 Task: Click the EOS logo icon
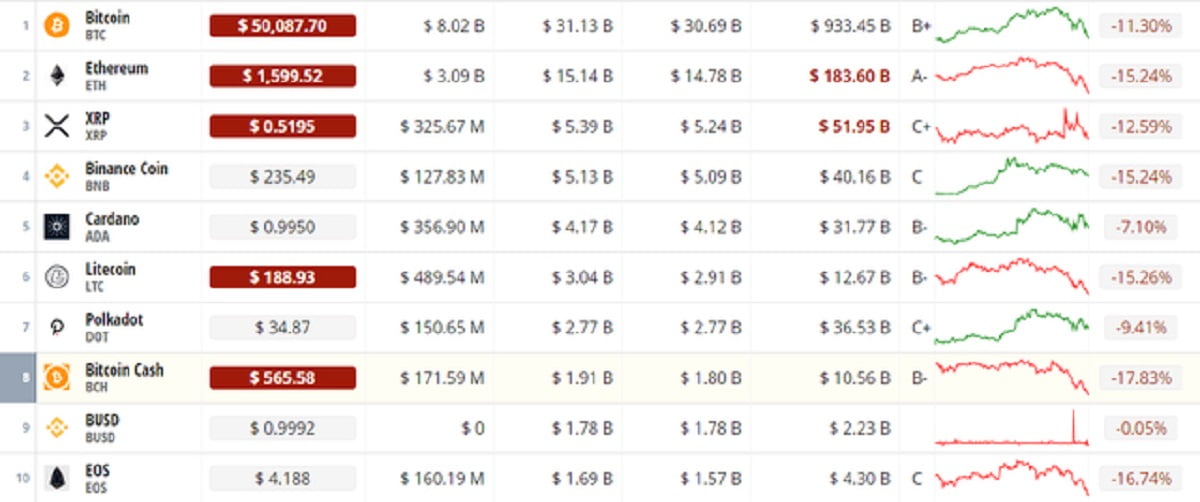[x=57, y=479]
